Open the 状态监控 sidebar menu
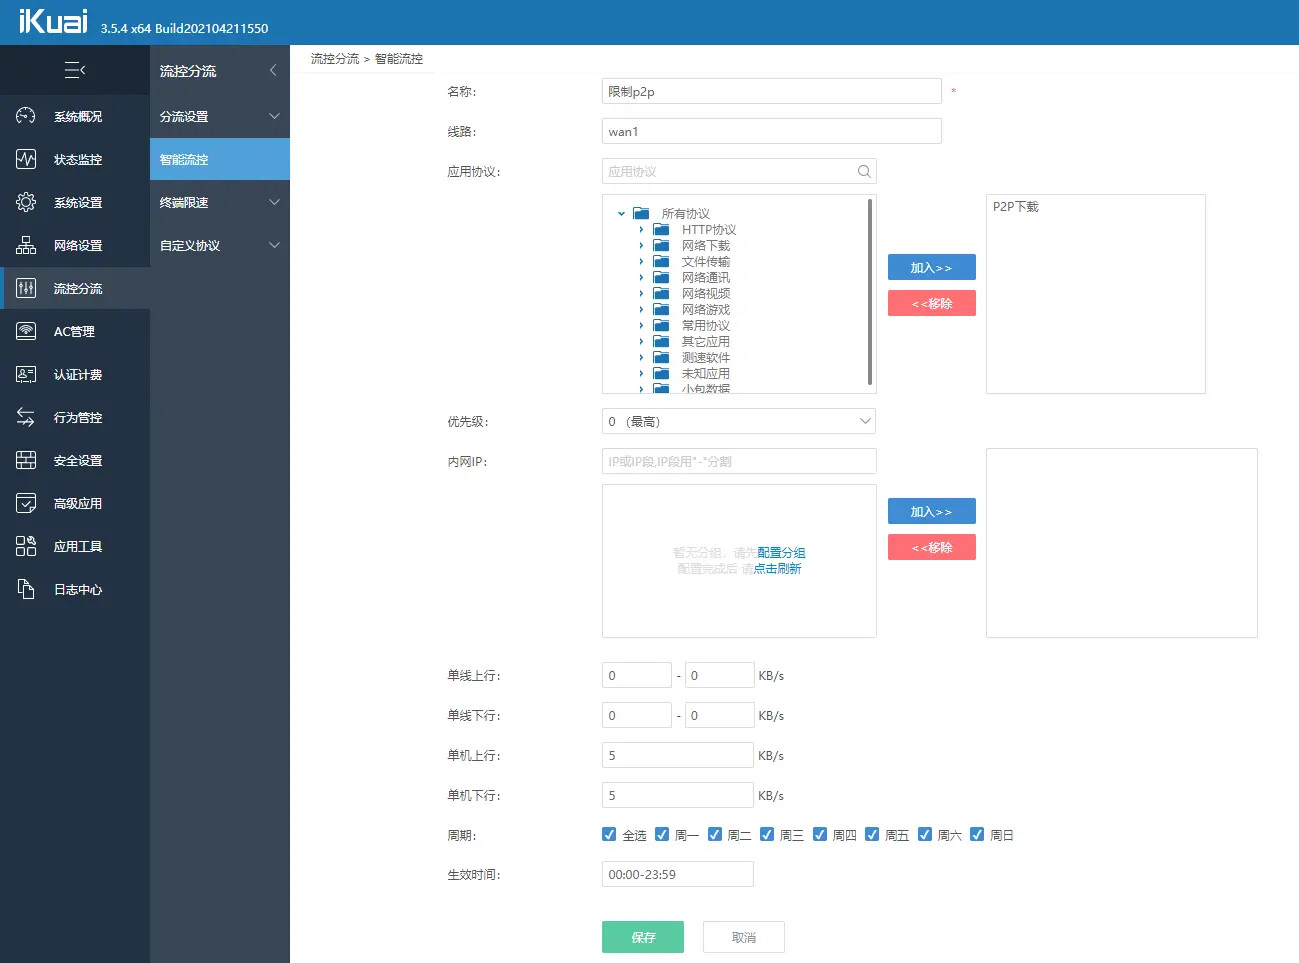Viewport: 1299px width, 963px height. click(x=75, y=159)
